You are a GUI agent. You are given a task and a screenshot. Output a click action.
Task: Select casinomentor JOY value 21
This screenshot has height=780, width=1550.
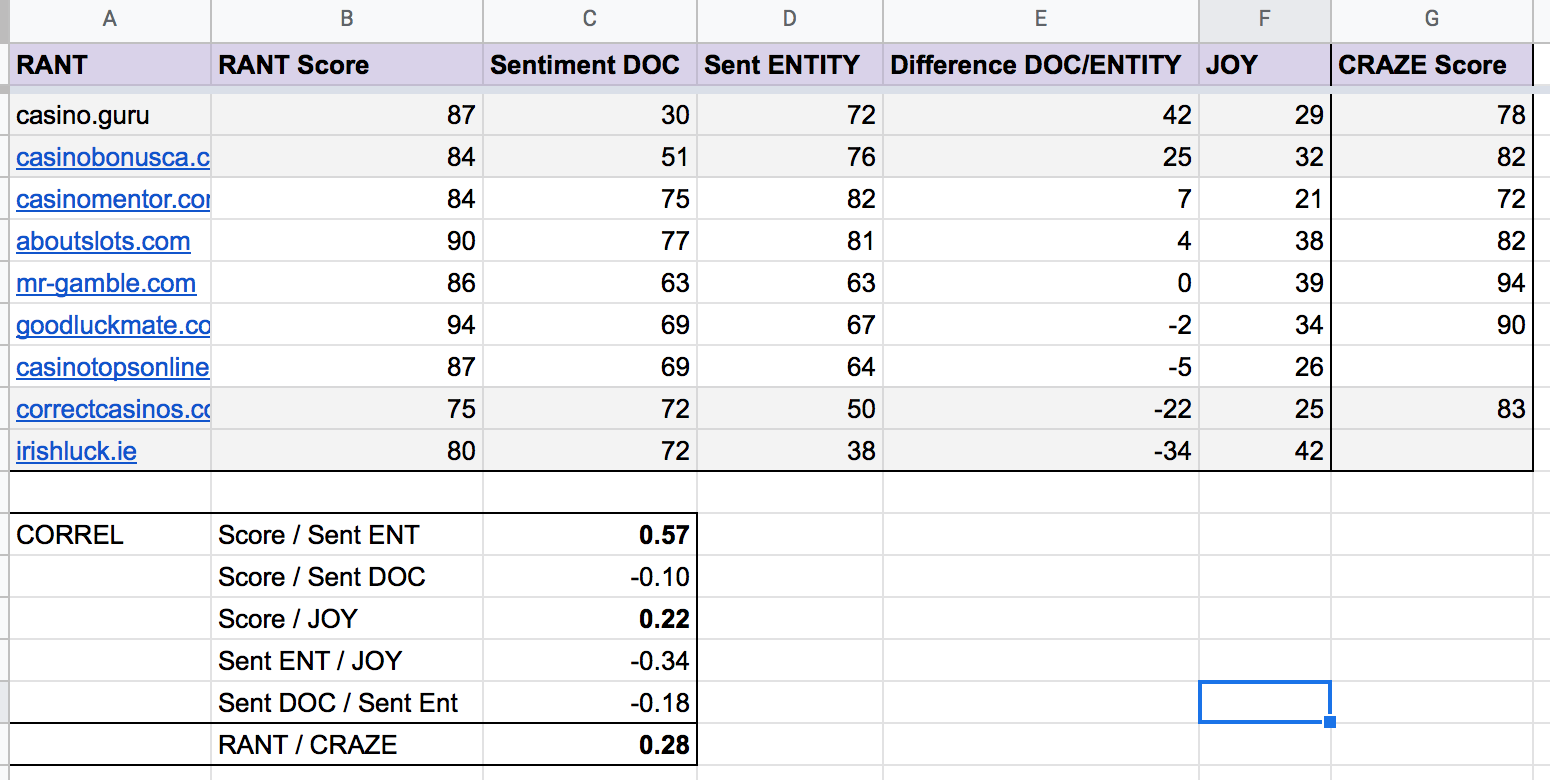coord(1265,199)
